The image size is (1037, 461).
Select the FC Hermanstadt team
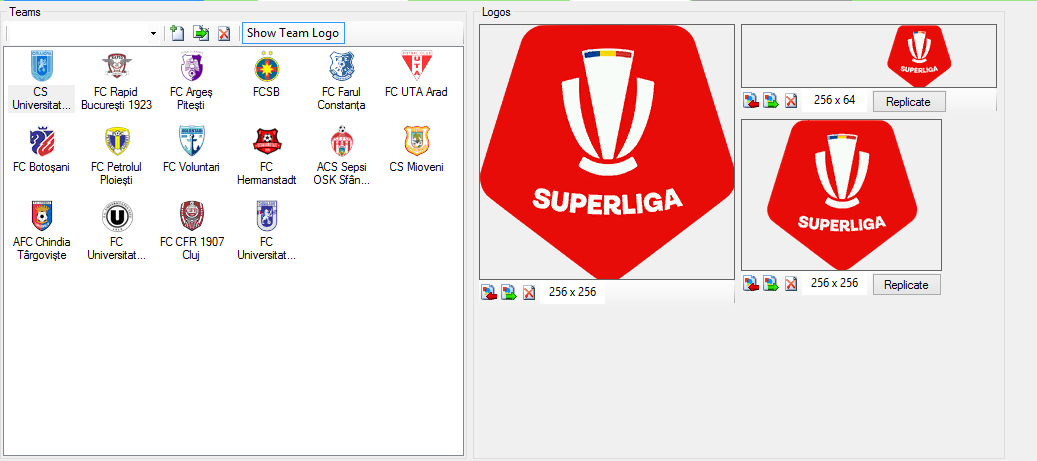(x=267, y=157)
